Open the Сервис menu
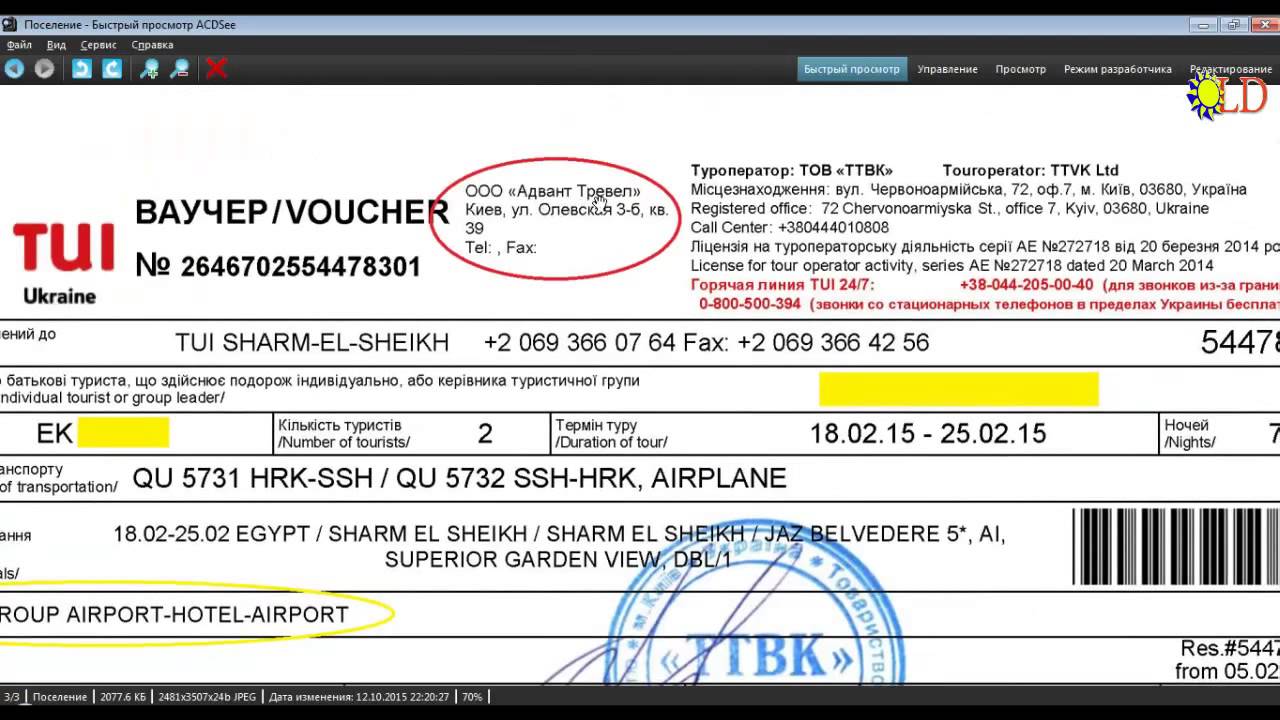Image resolution: width=1280 pixels, height=720 pixels. point(98,45)
